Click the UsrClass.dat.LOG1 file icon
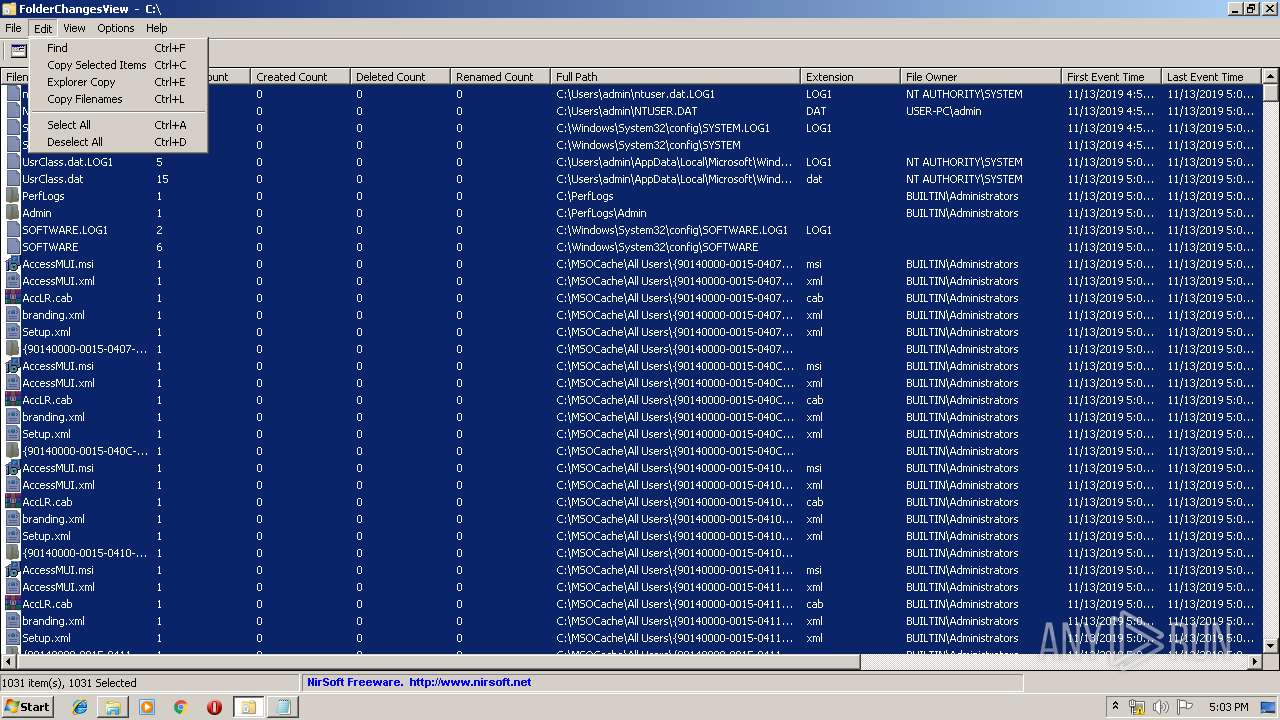Viewport: 1280px width, 720px height. coord(13,162)
